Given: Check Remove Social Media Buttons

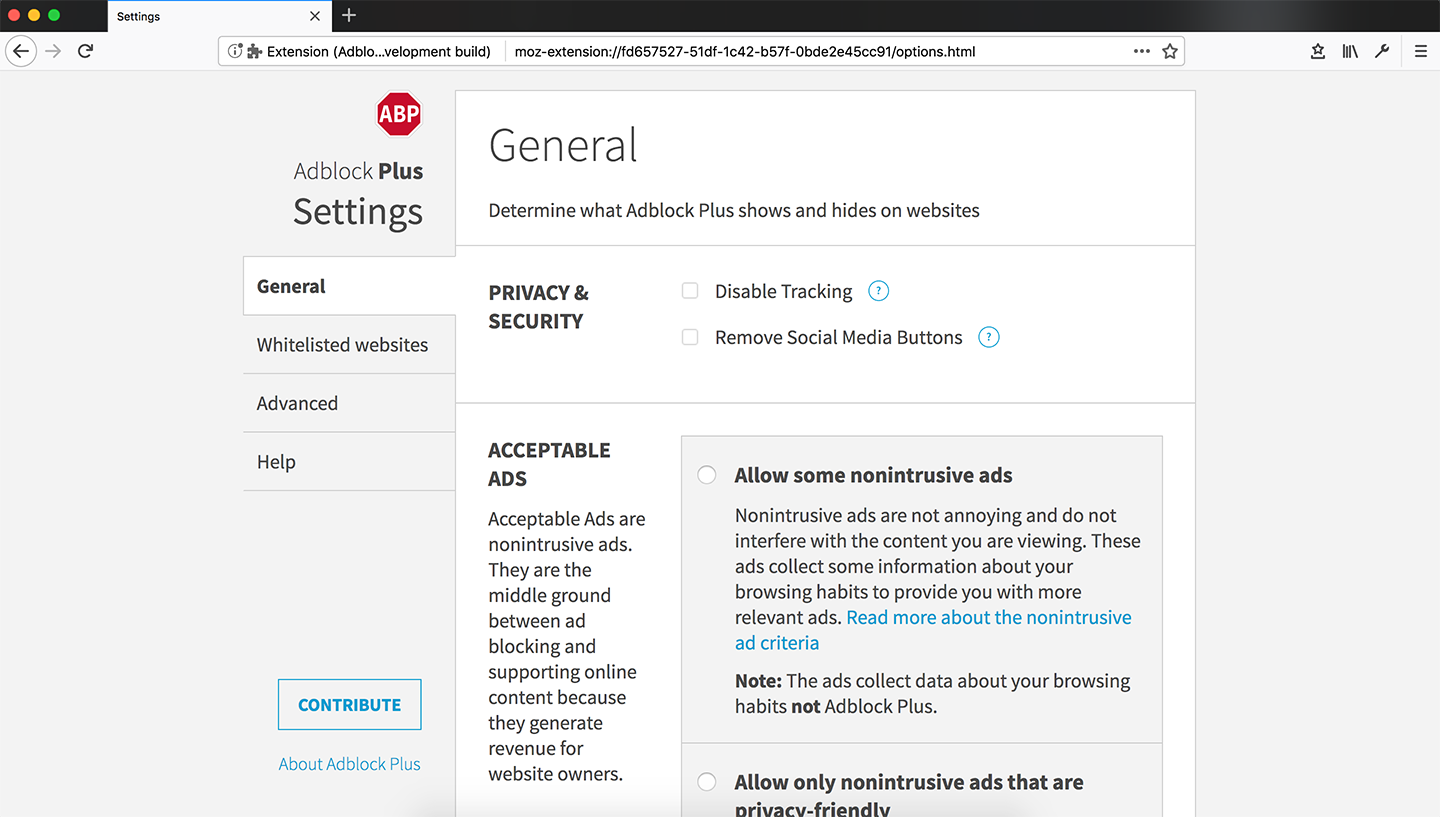Looking at the screenshot, I should (x=690, y=337).
